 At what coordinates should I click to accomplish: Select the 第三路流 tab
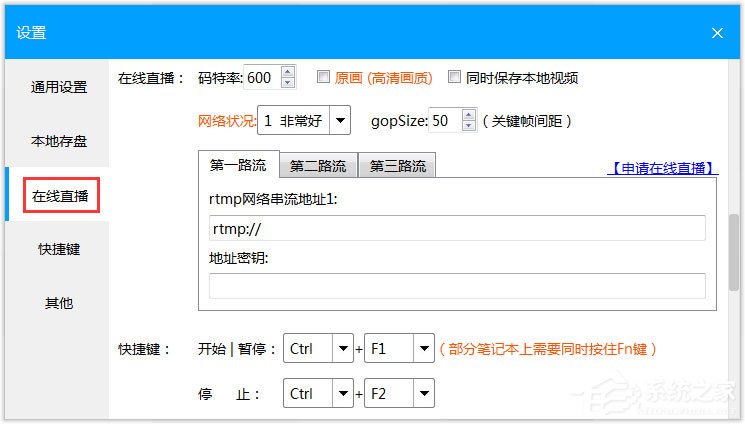[x=397, y=166]
